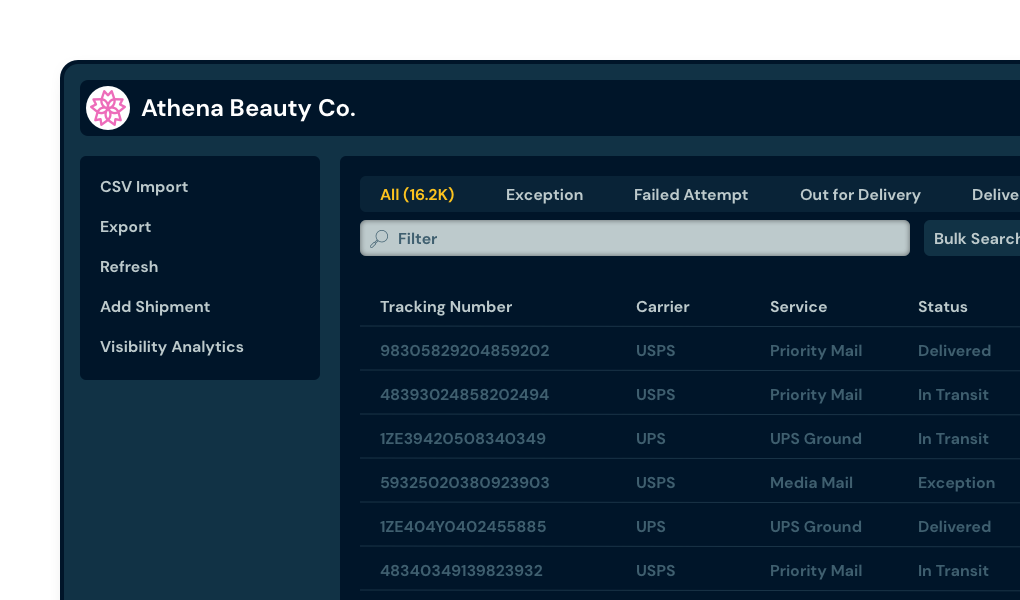Sort by the Status column header
This screenshot has width=1020, height=600.
[x=943, y=306]
